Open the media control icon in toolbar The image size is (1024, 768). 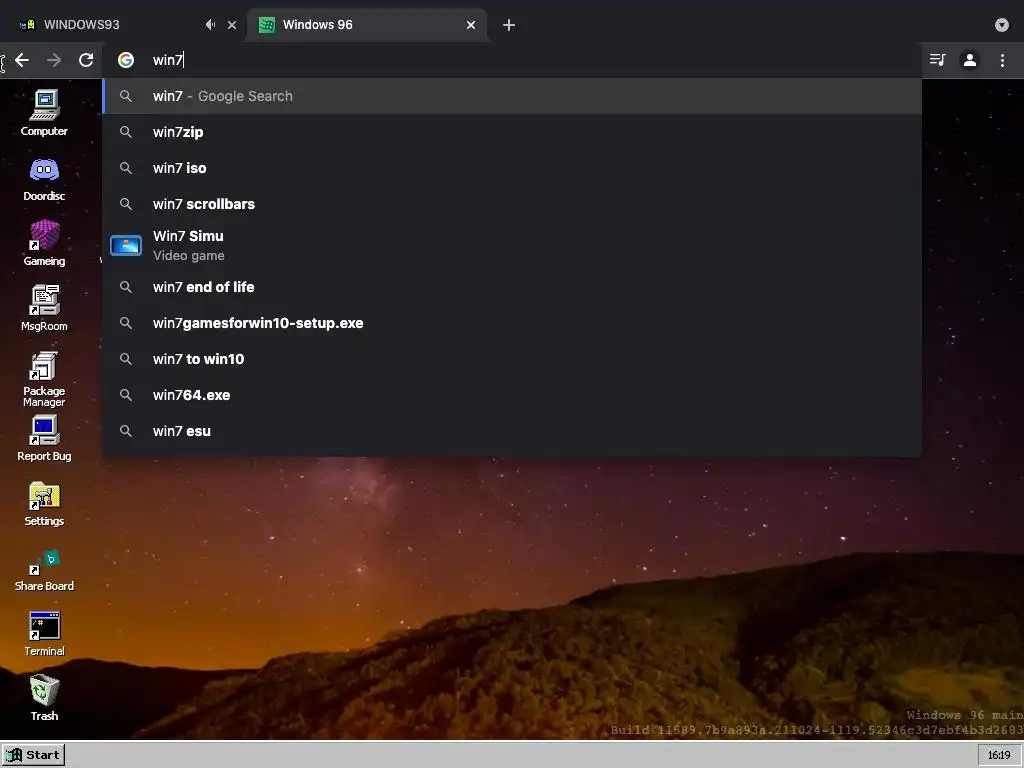coord(937,60)
